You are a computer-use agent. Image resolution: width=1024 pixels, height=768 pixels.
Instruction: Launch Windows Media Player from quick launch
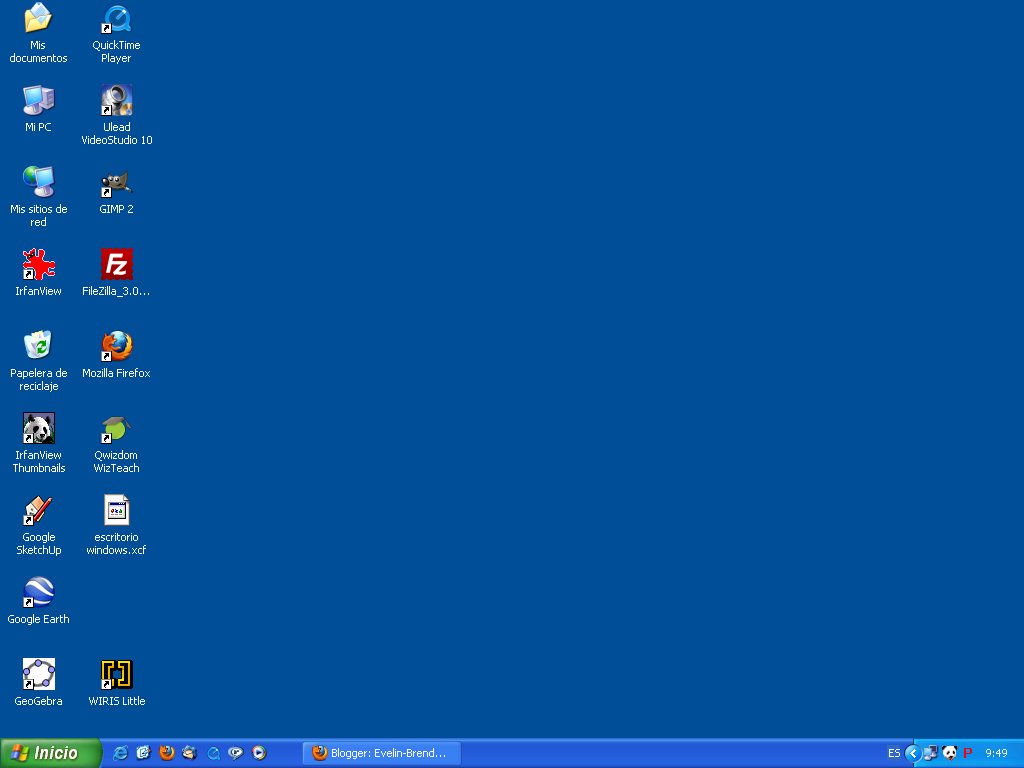tap(259, 753)
